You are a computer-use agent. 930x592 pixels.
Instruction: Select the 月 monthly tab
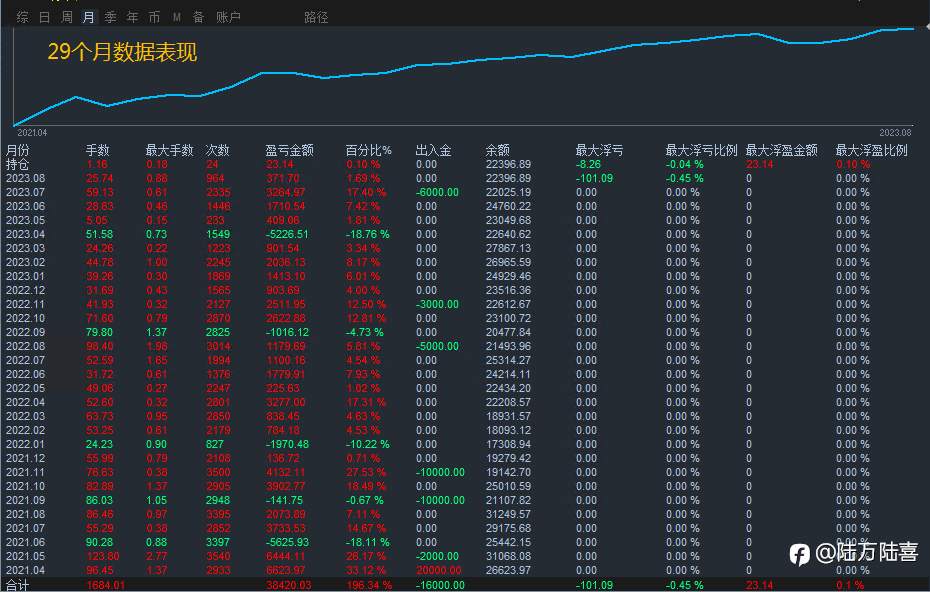[x=88, y=17]
